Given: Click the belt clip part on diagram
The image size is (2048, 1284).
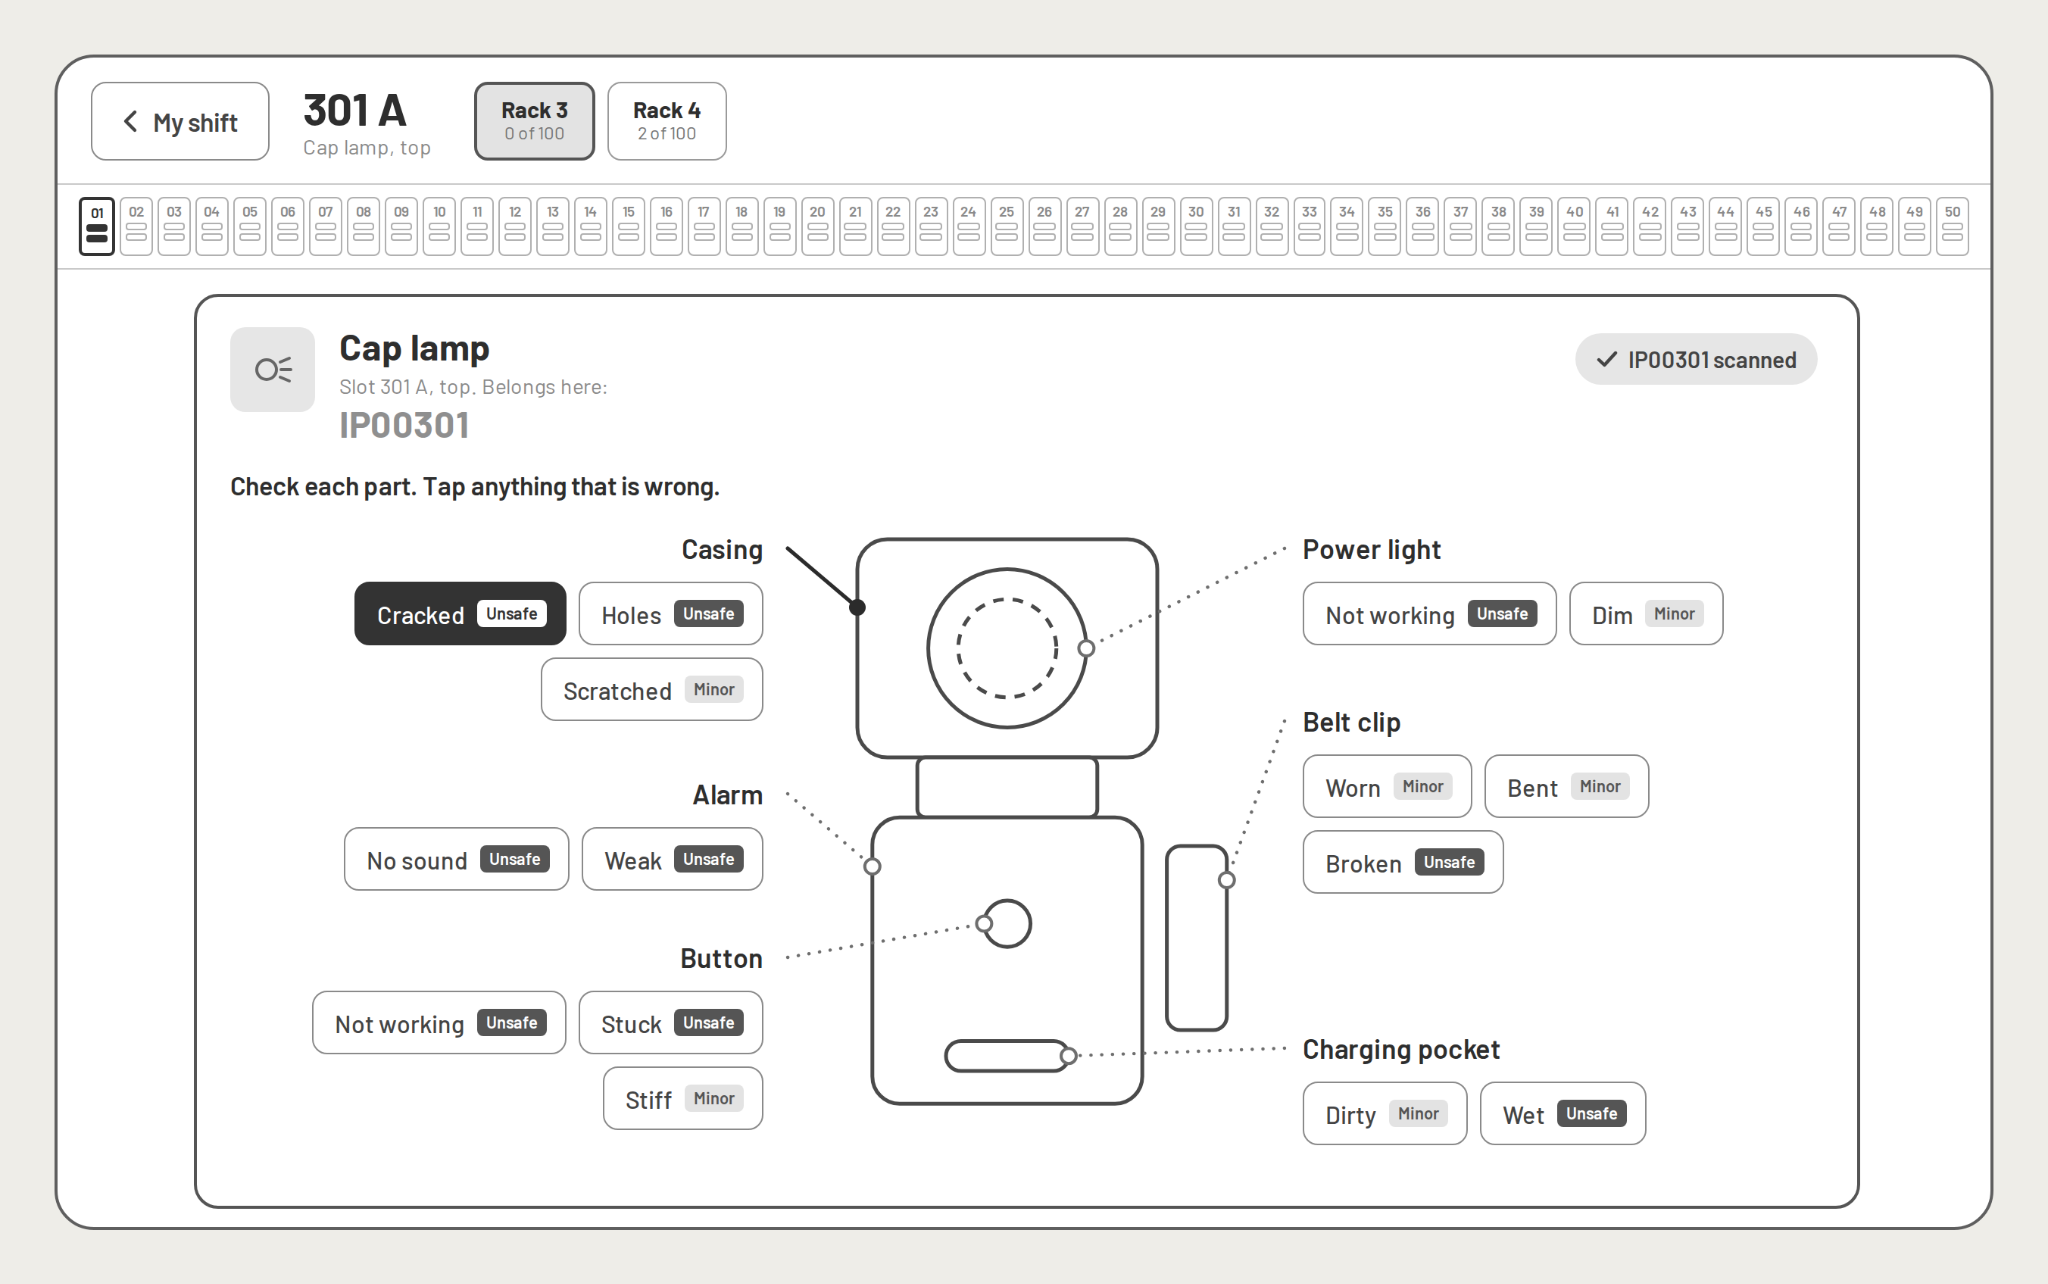Looking at the screenshot, I should click(x=1197, y=937).
